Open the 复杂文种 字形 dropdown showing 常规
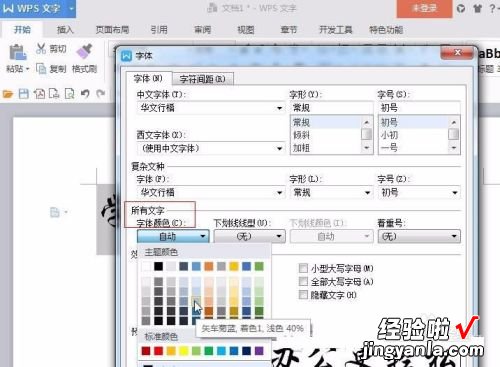500x367 pixels. point(331,192)
